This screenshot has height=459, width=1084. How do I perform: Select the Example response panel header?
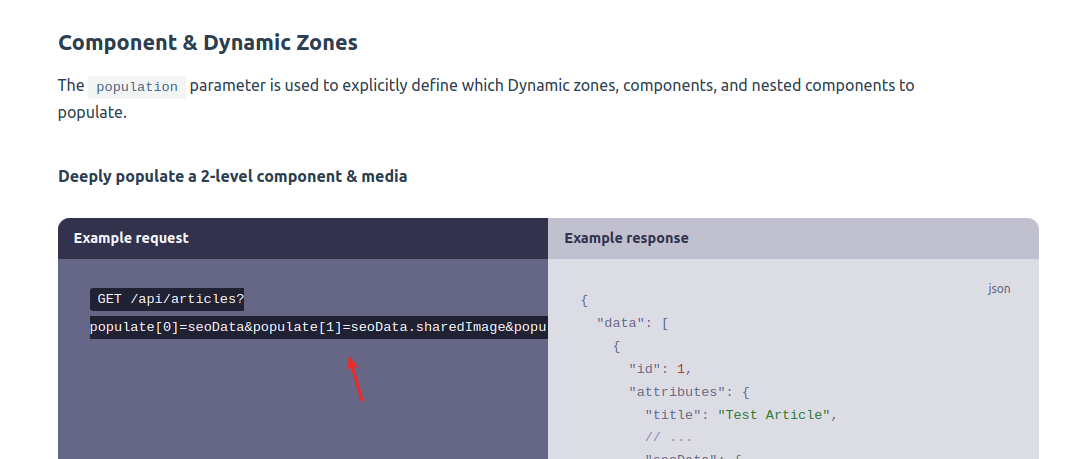click(794, 238)
